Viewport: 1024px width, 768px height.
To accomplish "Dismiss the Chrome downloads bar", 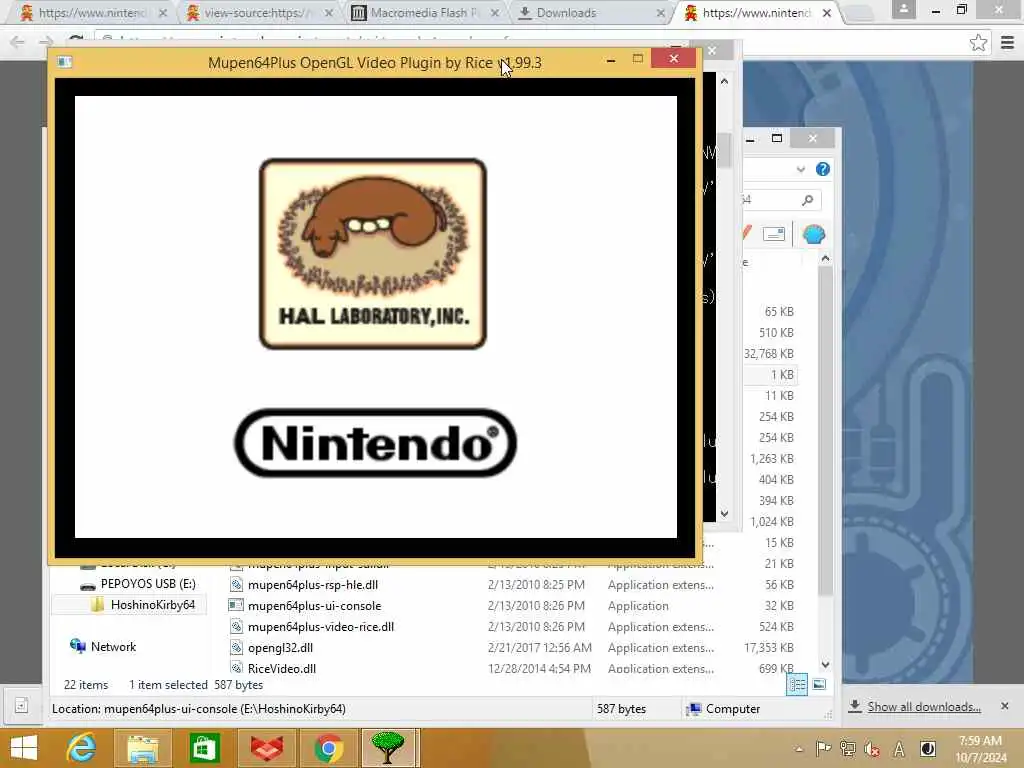I will 1004,706.
